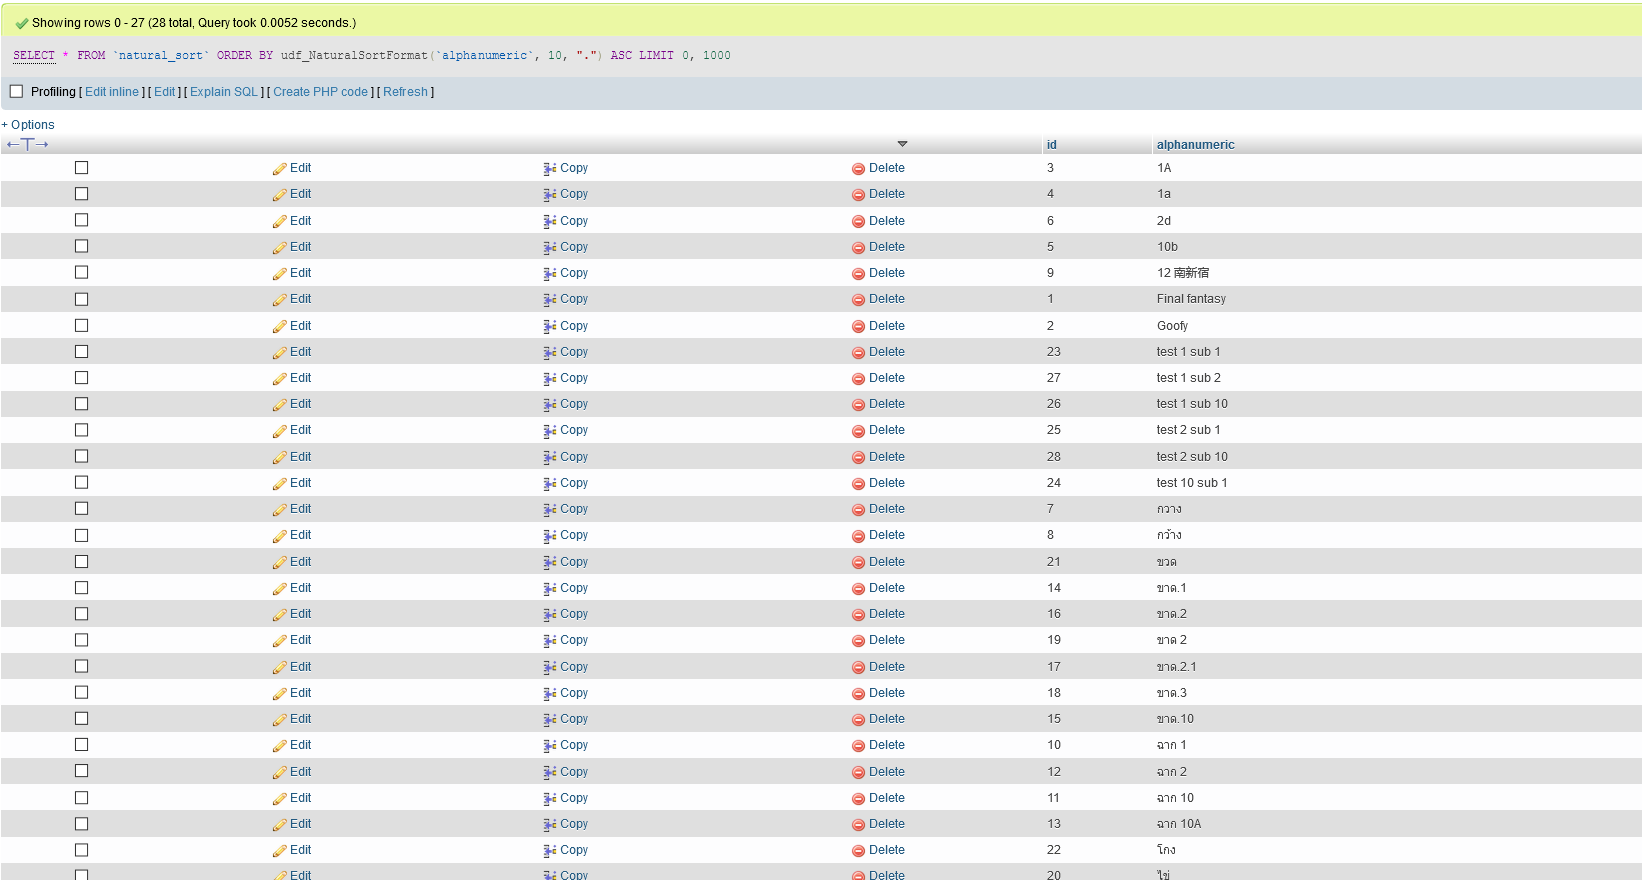Select the checkbox for row 1A

tap(82, 168)
